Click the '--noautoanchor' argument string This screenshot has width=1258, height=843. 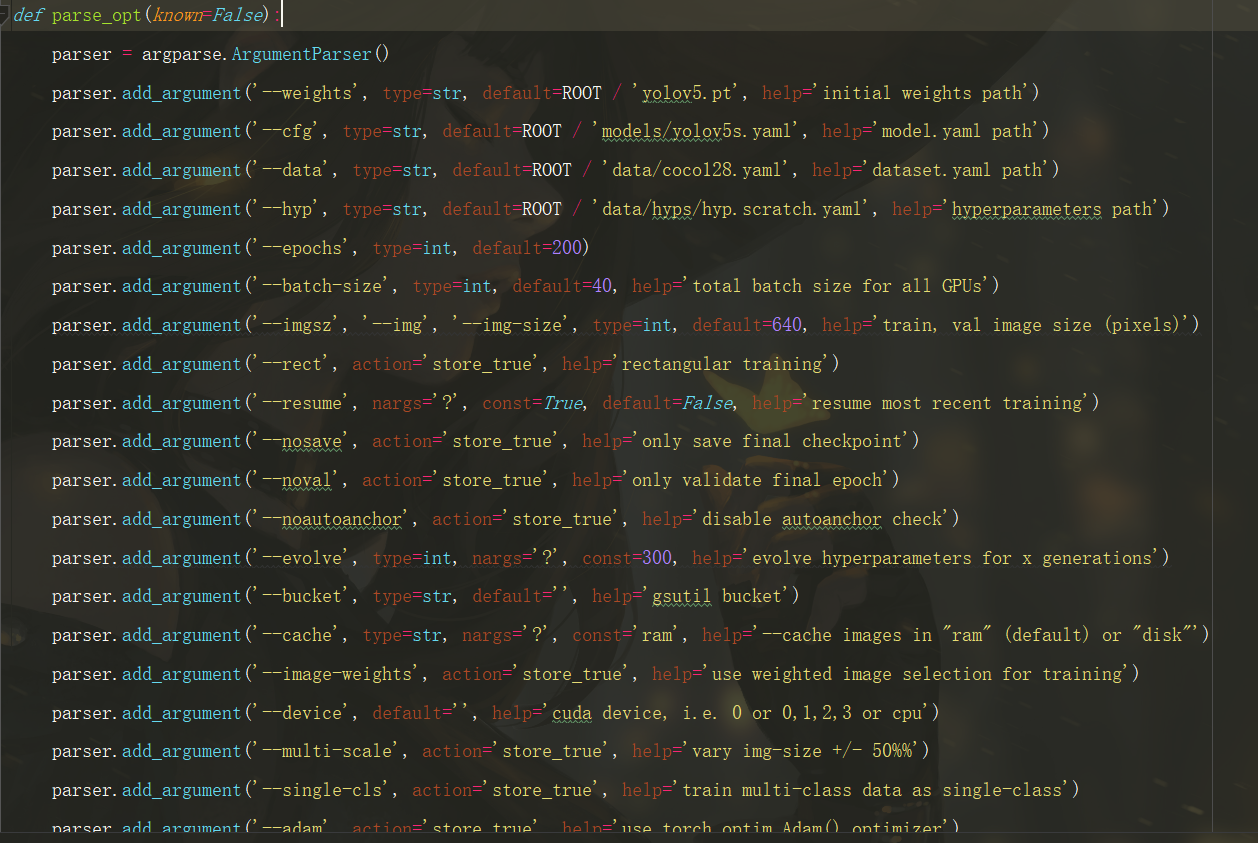(x=332, y=519)
